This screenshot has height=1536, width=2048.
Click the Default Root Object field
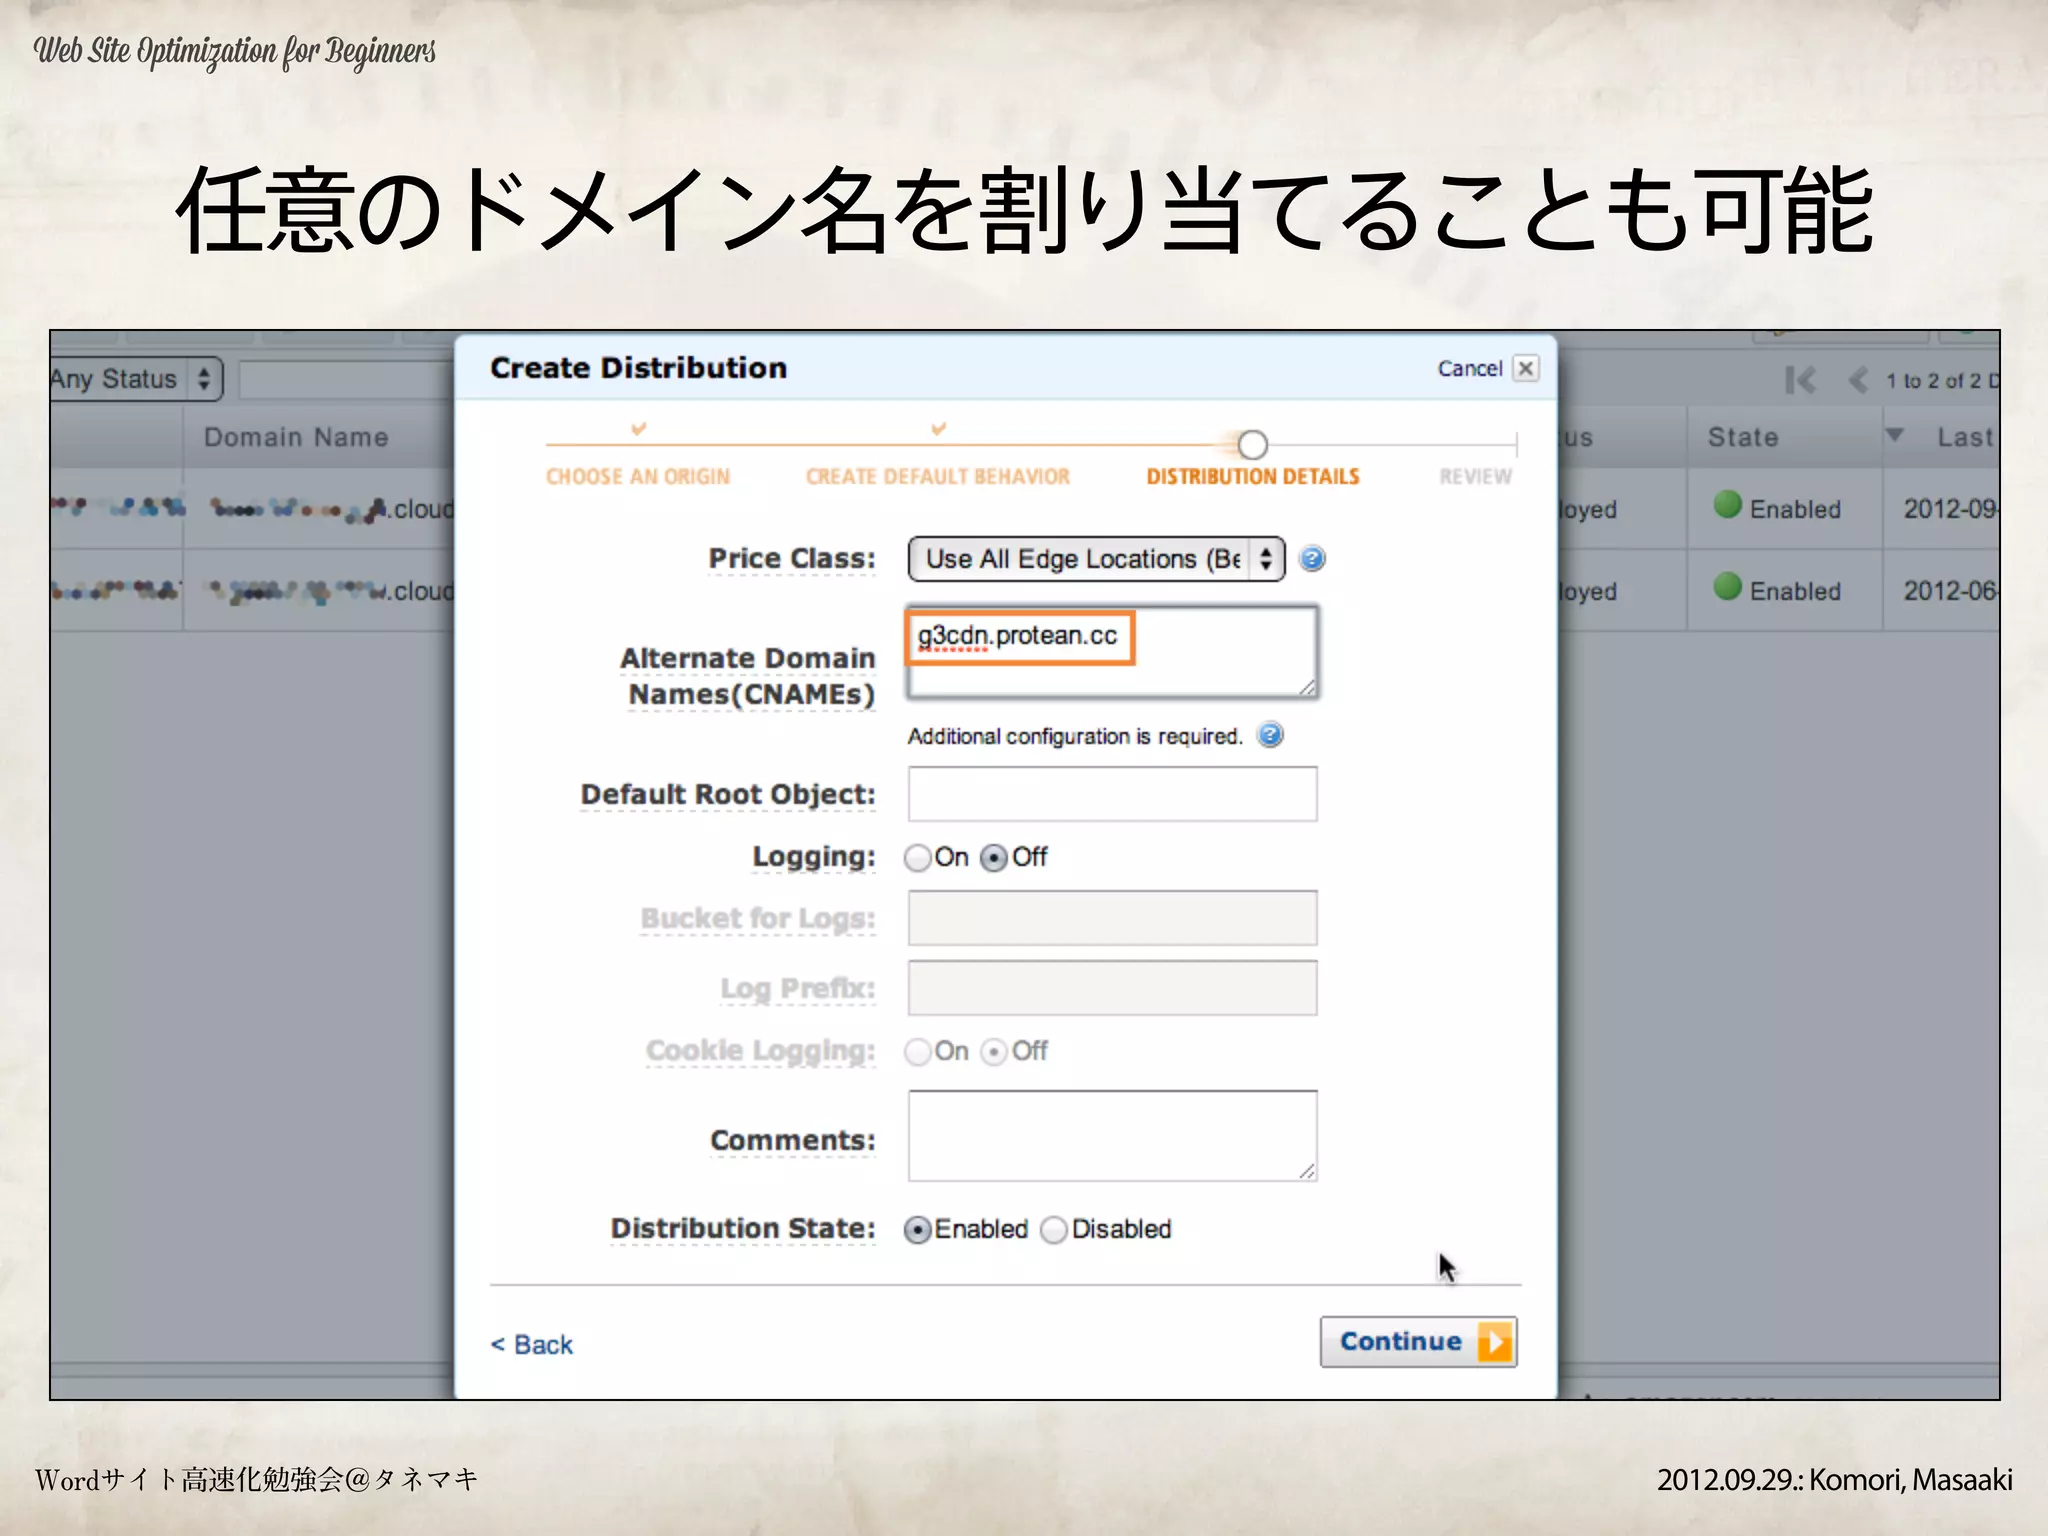[x=1112, y=794]
